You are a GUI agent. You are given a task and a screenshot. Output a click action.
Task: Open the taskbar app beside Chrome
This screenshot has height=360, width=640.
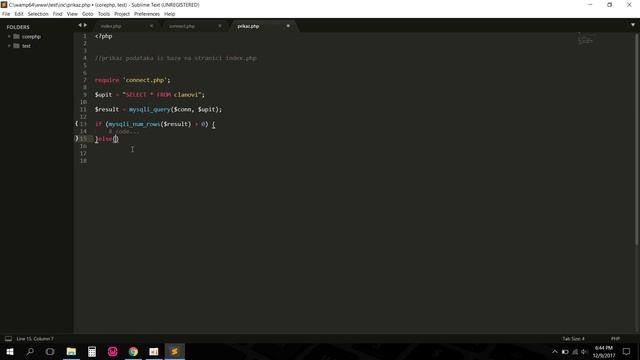click(x=154, y=351)
